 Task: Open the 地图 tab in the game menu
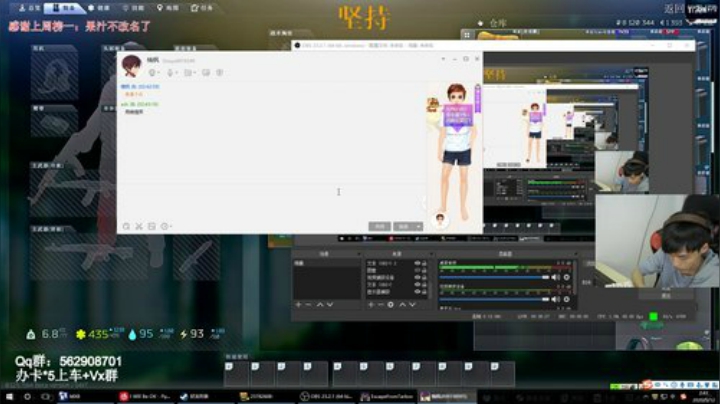click(x=168, y=8)
